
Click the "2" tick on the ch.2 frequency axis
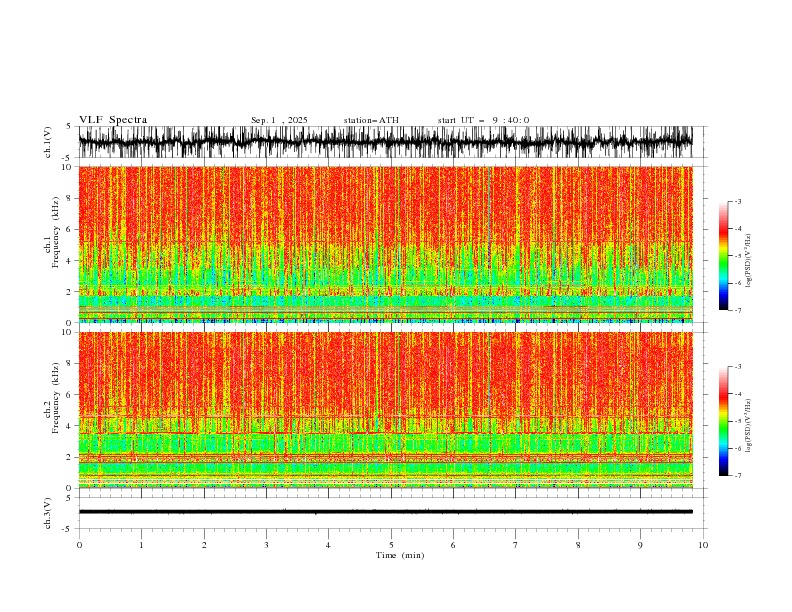click(x=70, y=457)
